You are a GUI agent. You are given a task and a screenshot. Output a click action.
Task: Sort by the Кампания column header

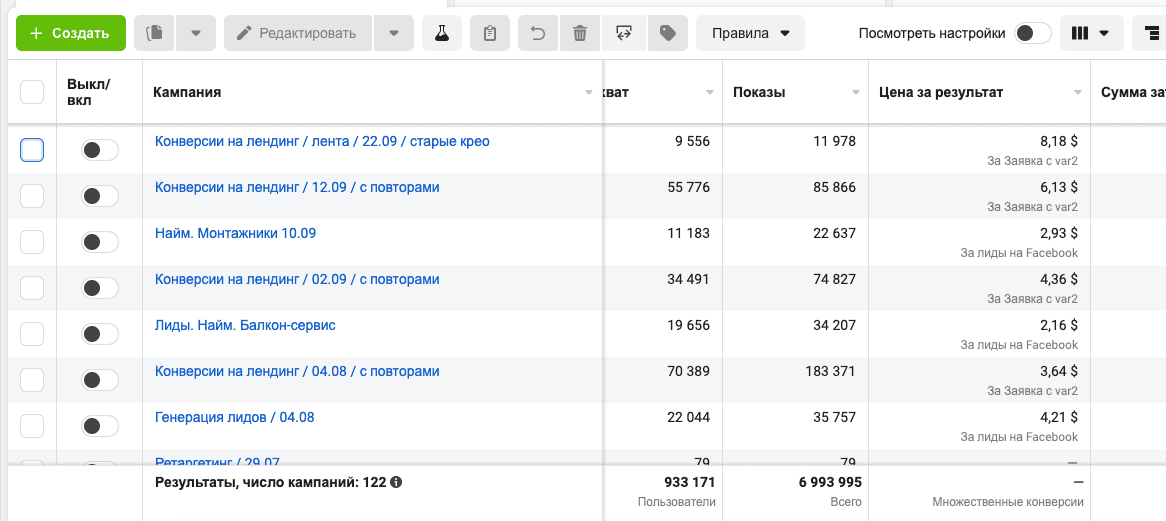click(x=187, y=92)
